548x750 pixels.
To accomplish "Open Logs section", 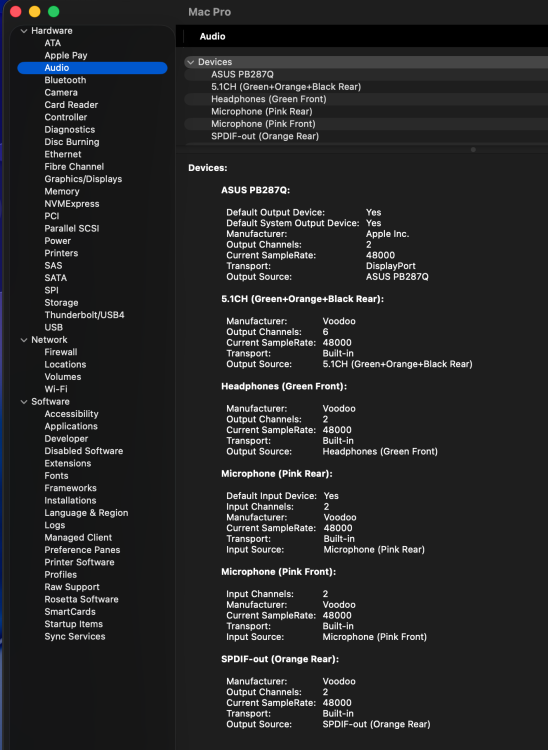I will coord(55,525).
